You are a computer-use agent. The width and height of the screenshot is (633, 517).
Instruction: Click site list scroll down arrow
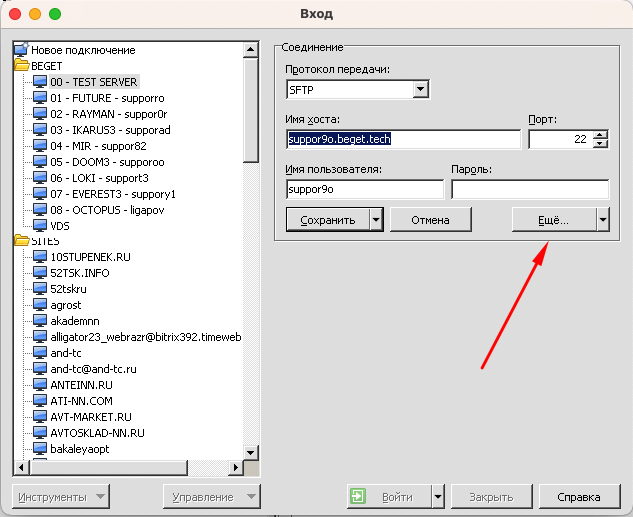pyautogui.click(x=251, y=452)
